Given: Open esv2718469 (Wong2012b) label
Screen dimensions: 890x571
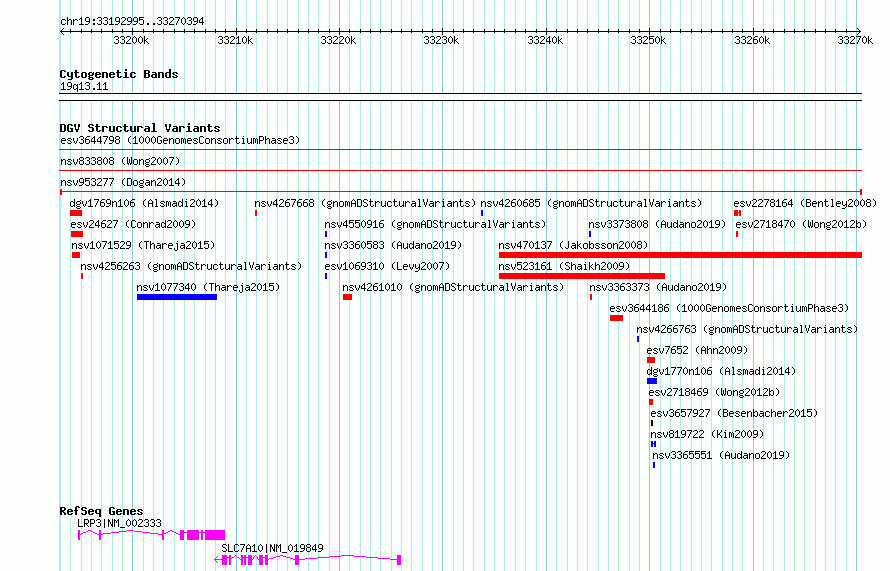Looking at the screenshot, I should (x=715, y=392).
